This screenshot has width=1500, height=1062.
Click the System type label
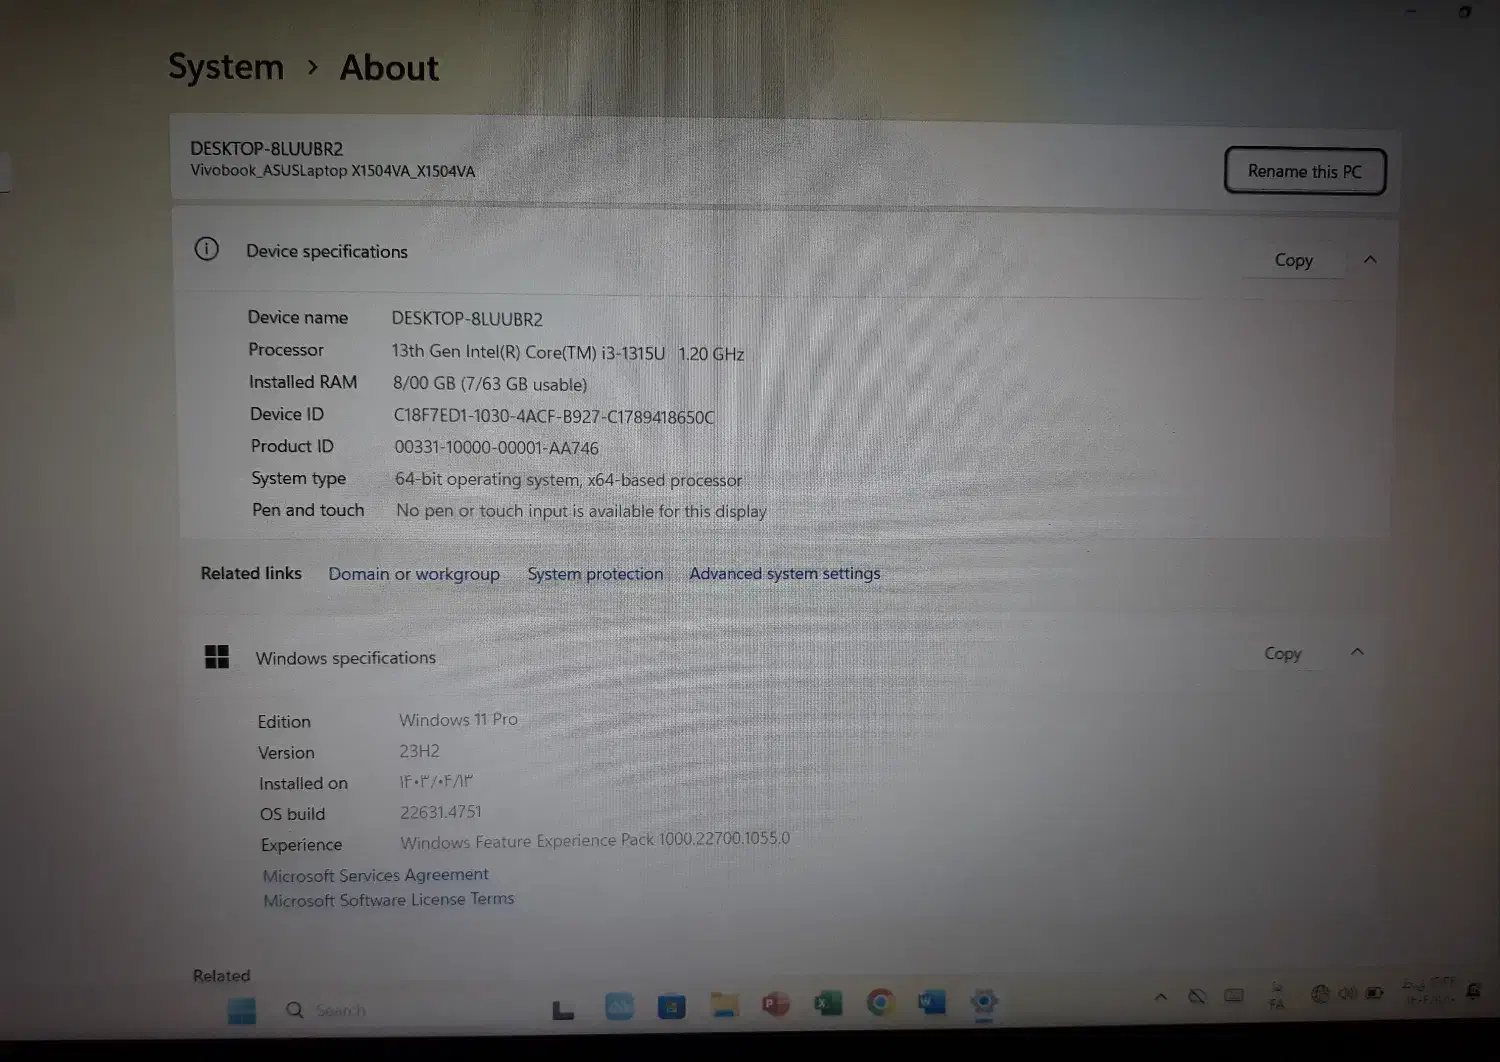[x=299, y=478]
